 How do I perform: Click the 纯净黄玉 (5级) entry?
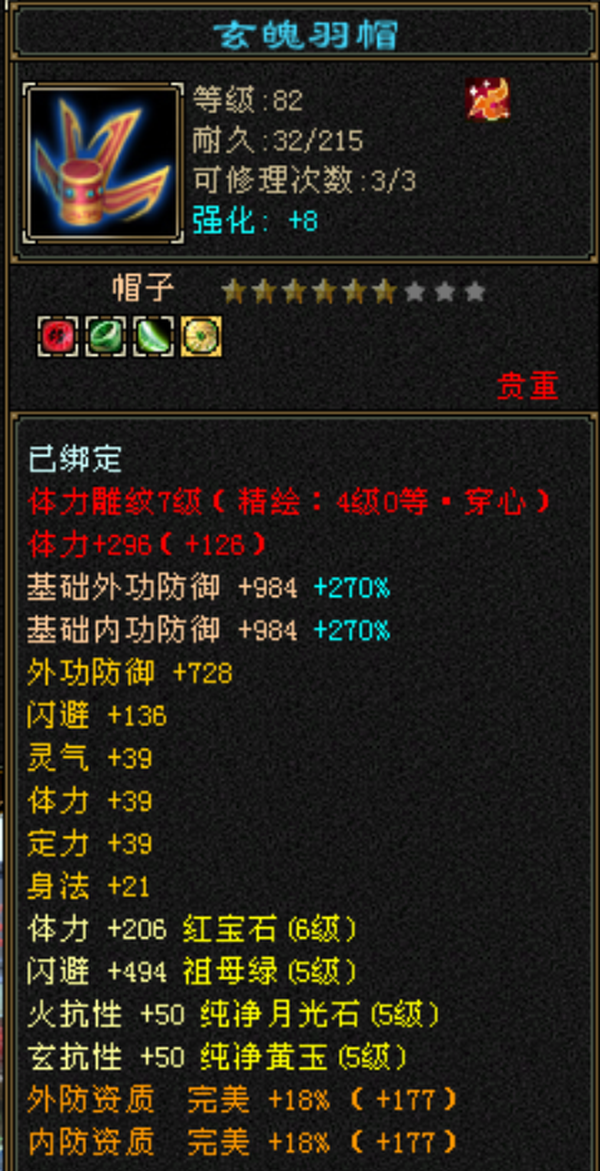pos(304,1057)
